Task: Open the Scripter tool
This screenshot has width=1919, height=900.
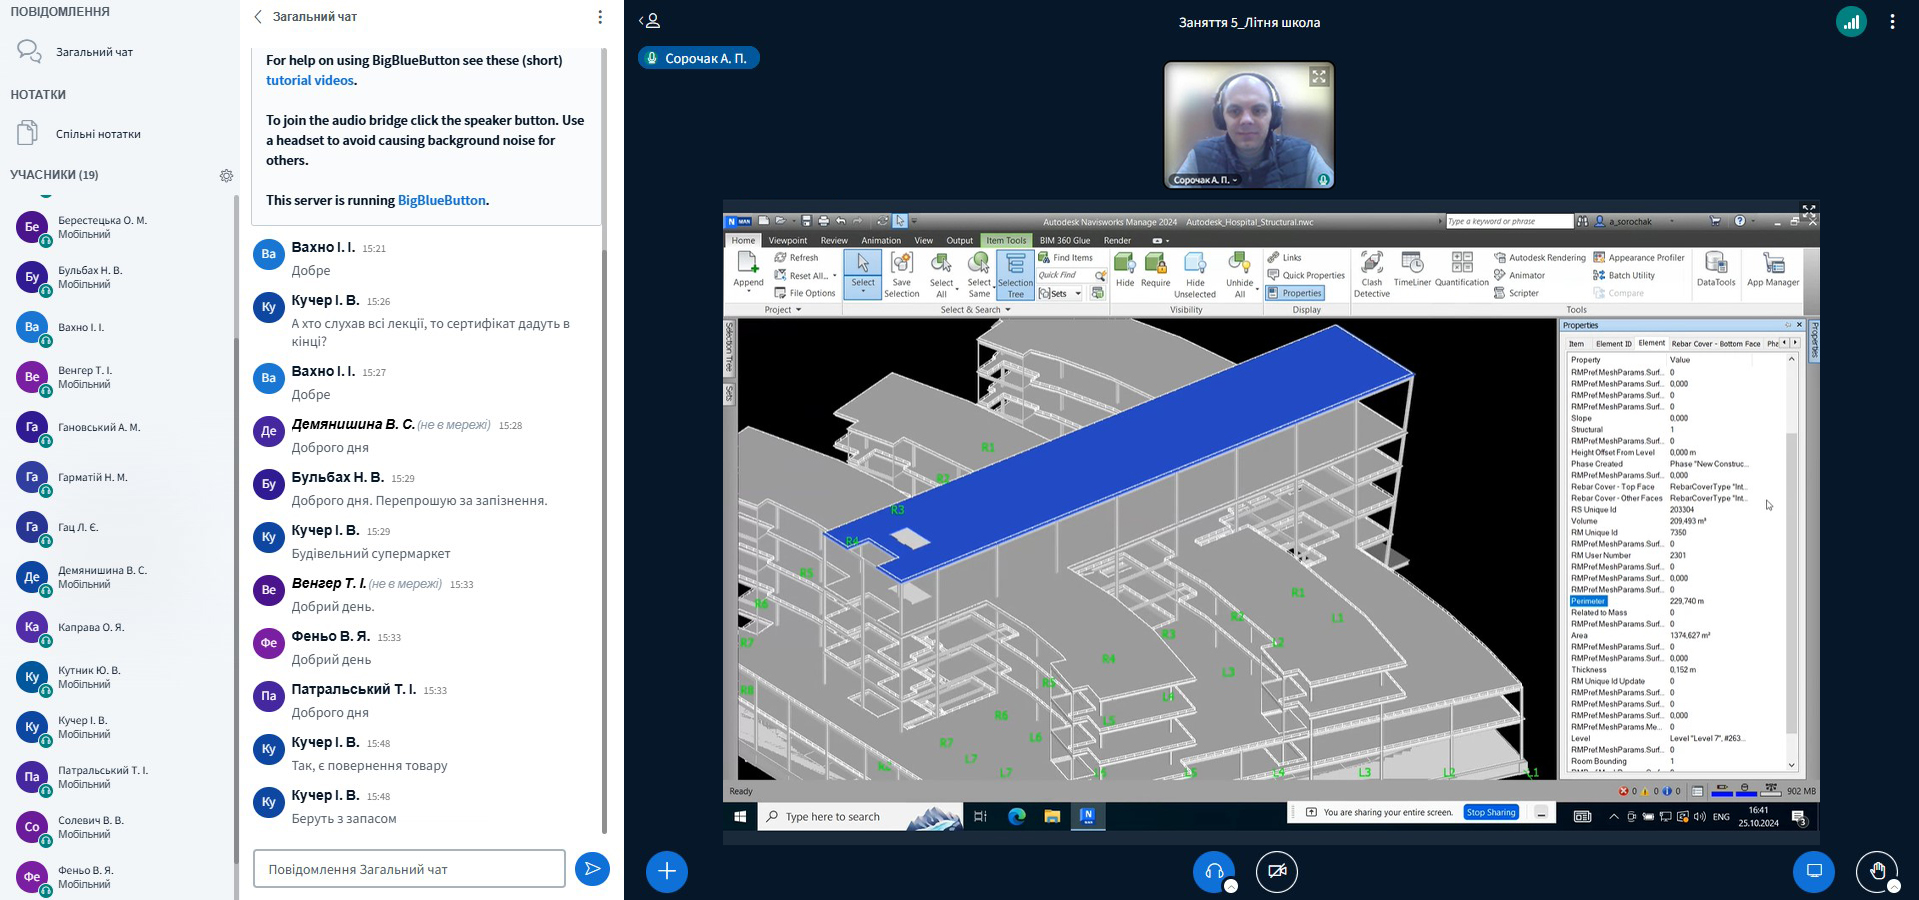Action: [x=1517, y=293]
